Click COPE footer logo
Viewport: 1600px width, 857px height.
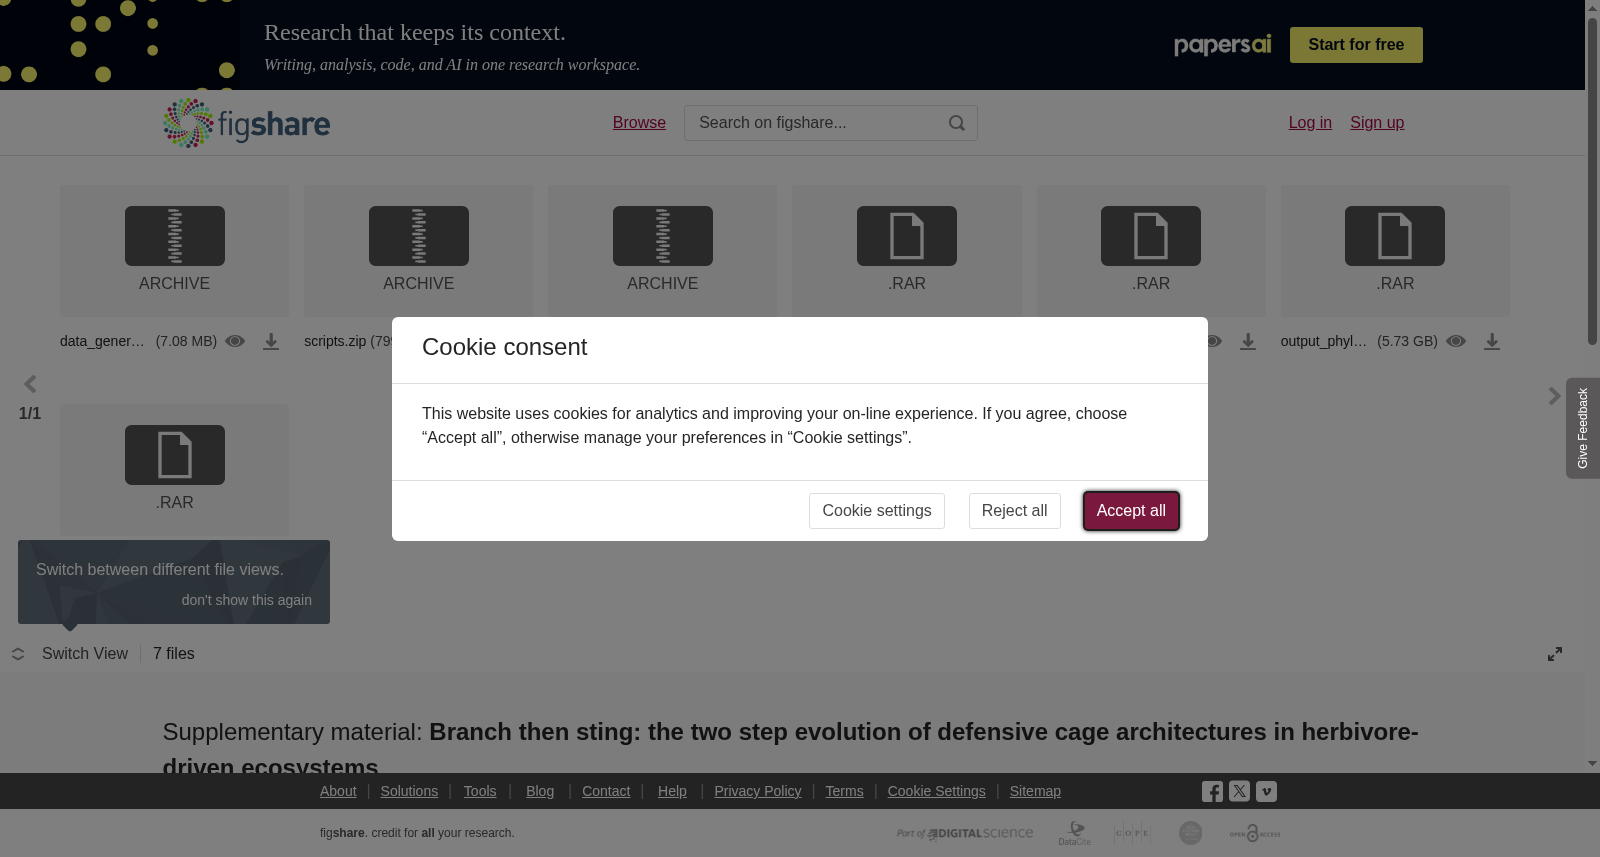pos(1132,833)
